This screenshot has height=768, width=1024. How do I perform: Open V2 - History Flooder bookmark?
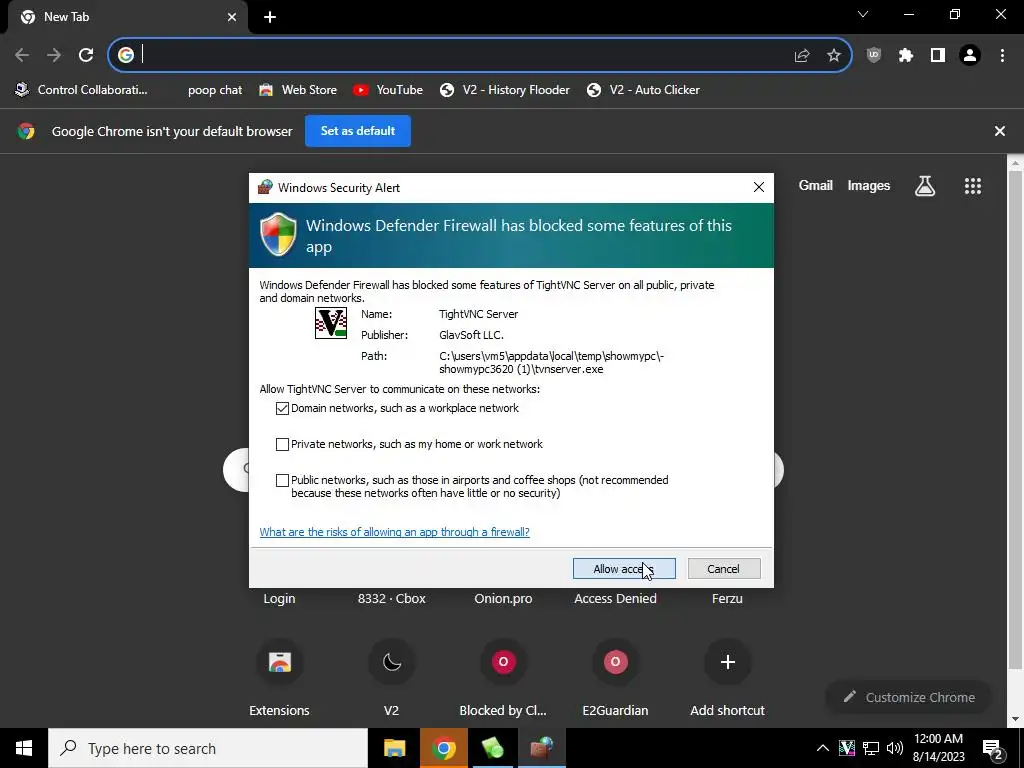tap(504, 90)
